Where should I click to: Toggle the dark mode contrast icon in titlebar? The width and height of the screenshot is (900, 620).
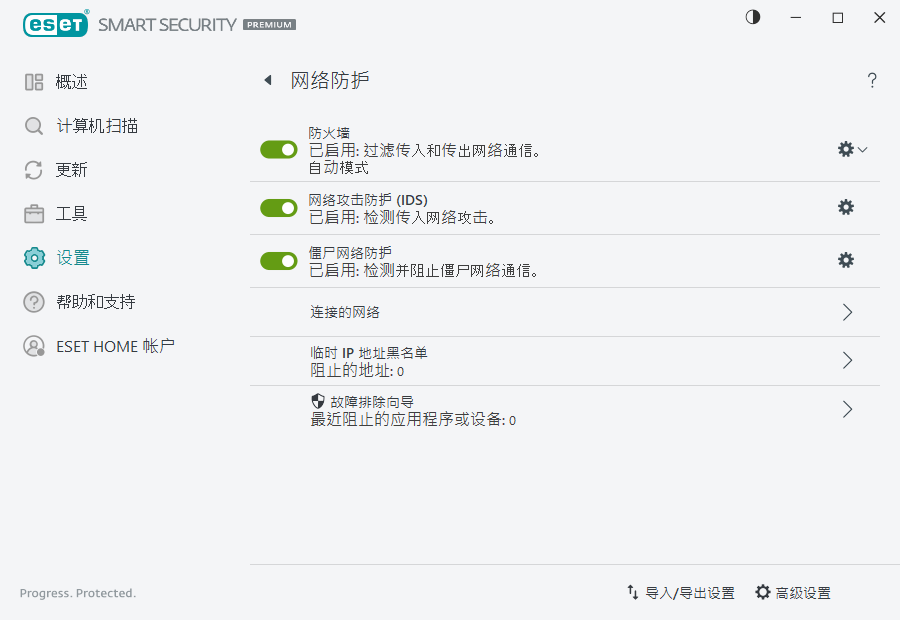(x=752, y=17)
